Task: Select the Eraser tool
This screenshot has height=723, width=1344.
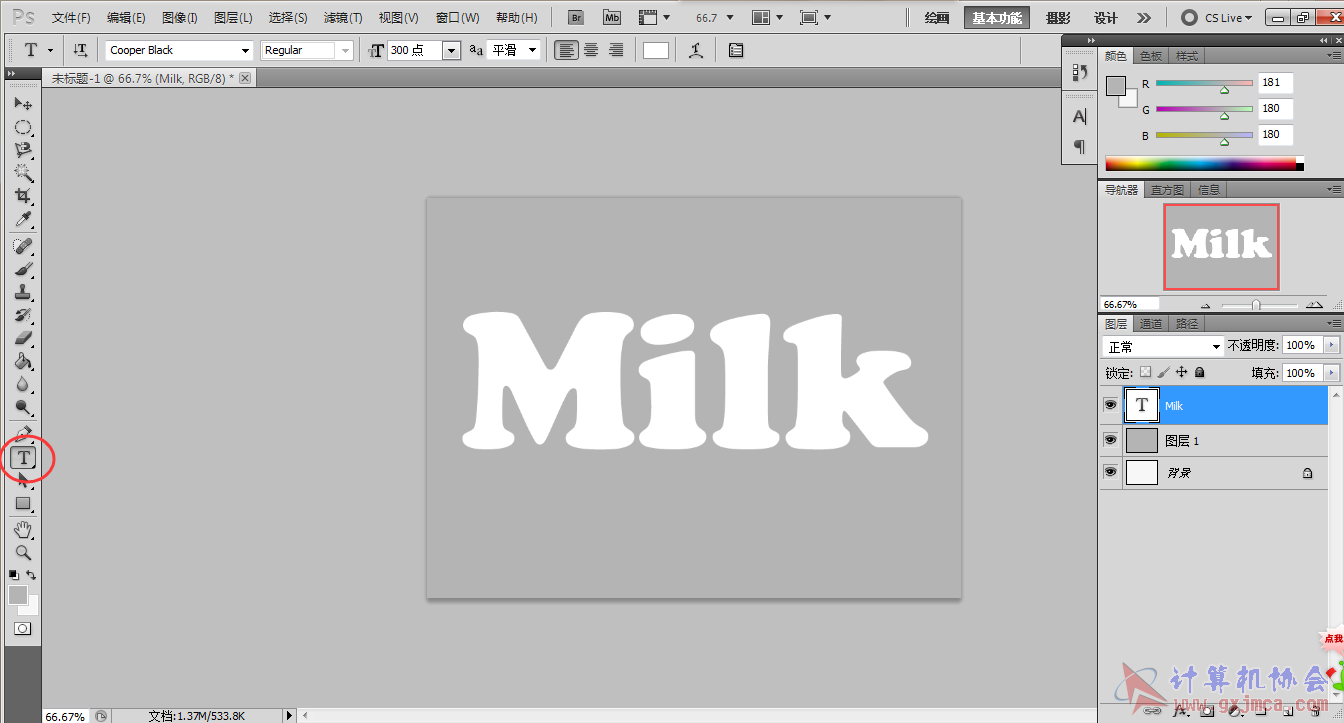Action: pyautogui.click(x=22, y=338)
